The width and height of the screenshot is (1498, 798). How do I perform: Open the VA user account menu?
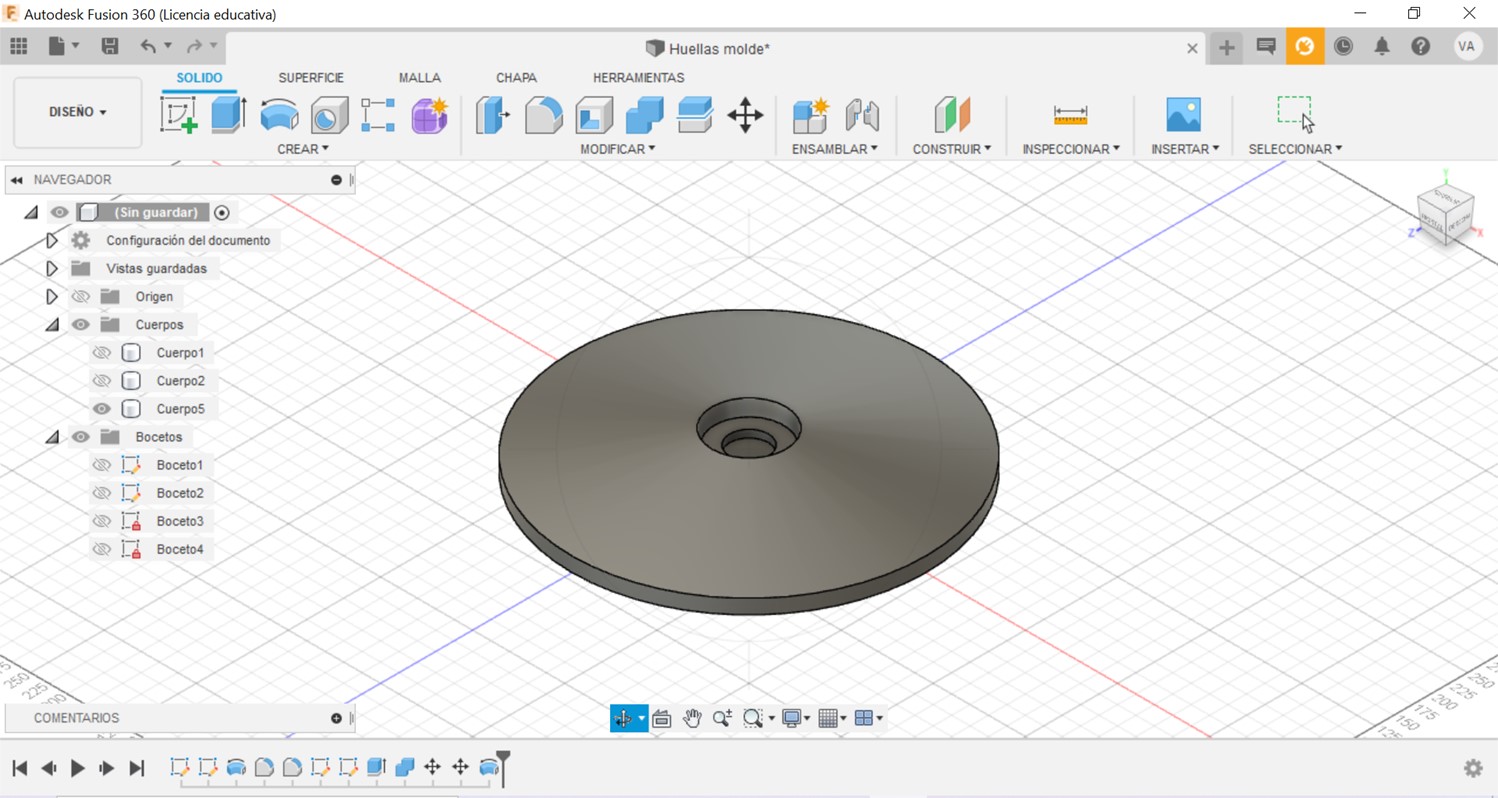1467,46
